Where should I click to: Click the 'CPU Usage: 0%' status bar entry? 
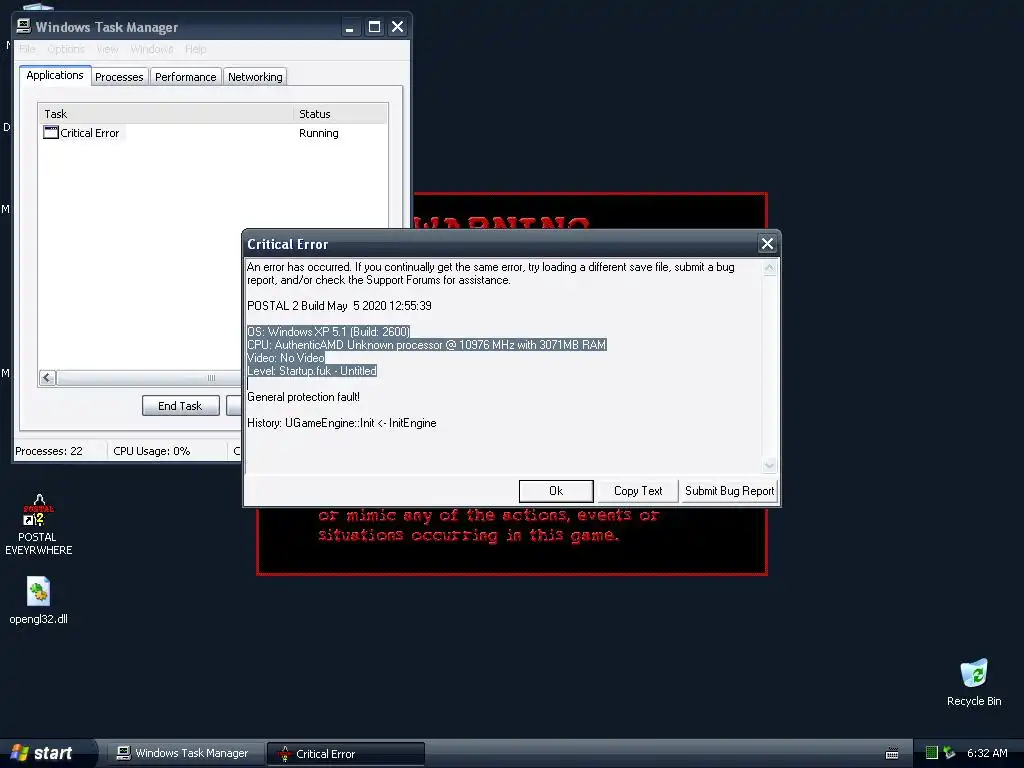(152, 451)
